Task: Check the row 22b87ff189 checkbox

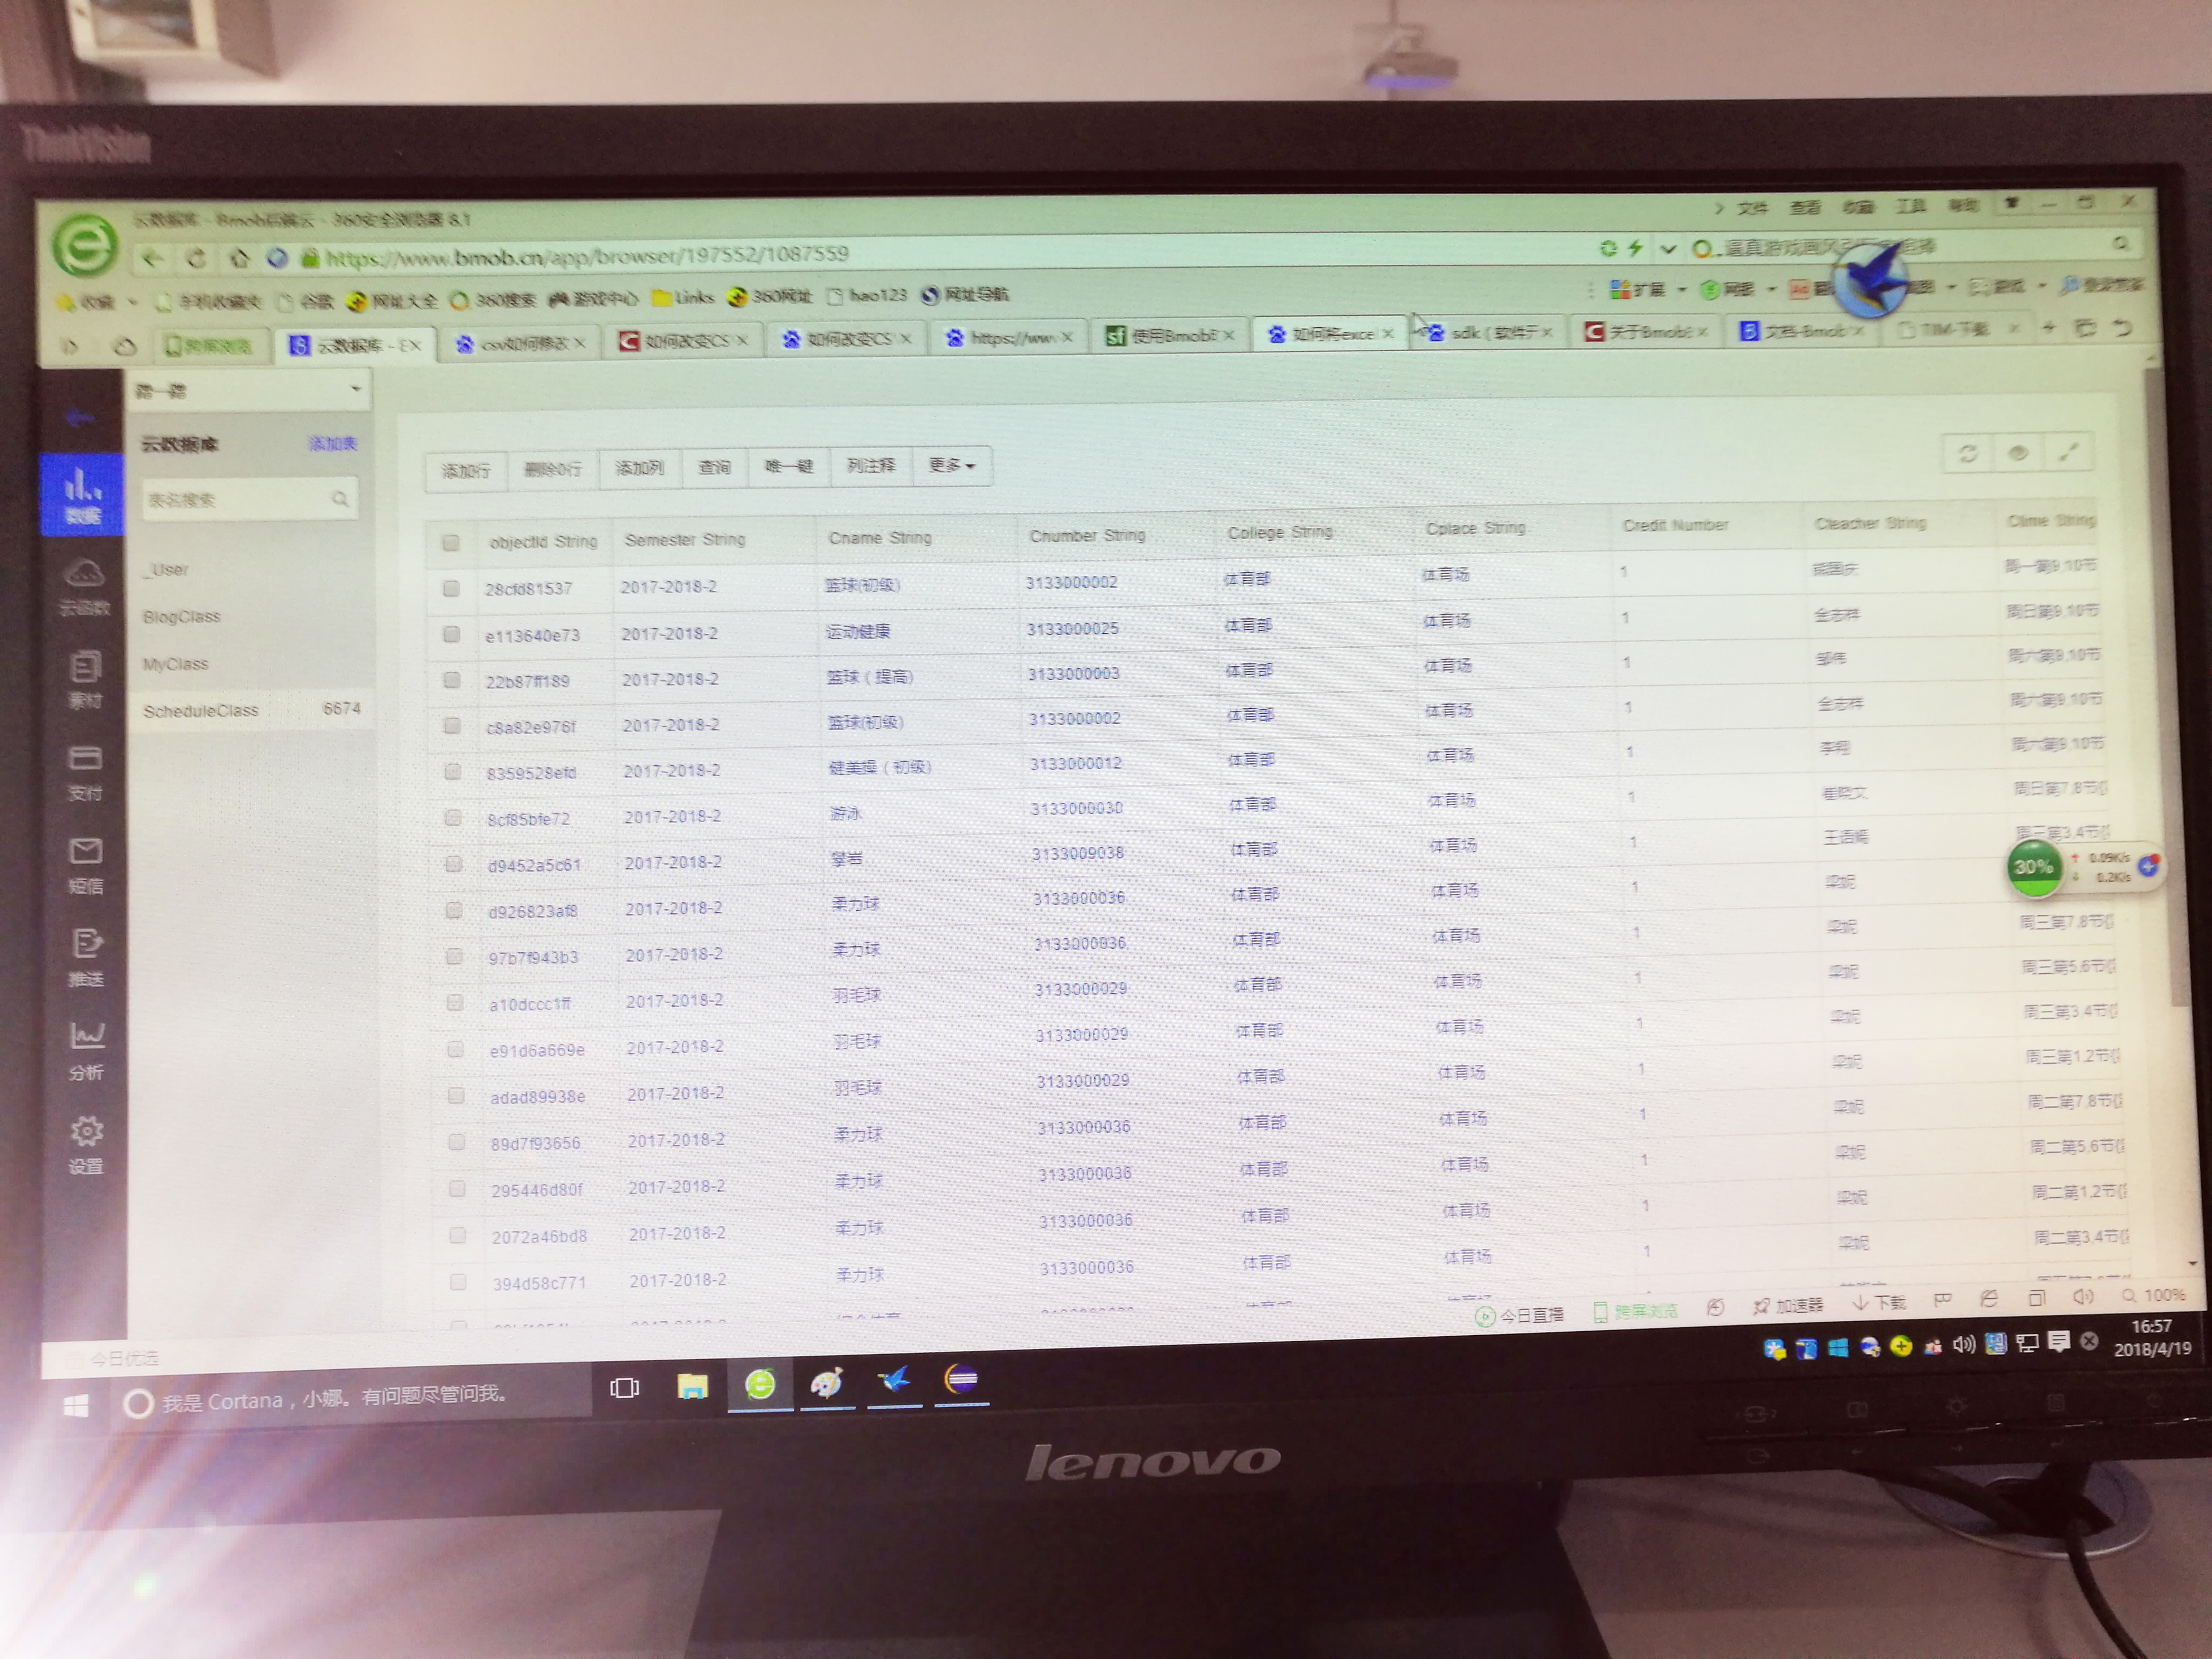Action: coord(451,680)
